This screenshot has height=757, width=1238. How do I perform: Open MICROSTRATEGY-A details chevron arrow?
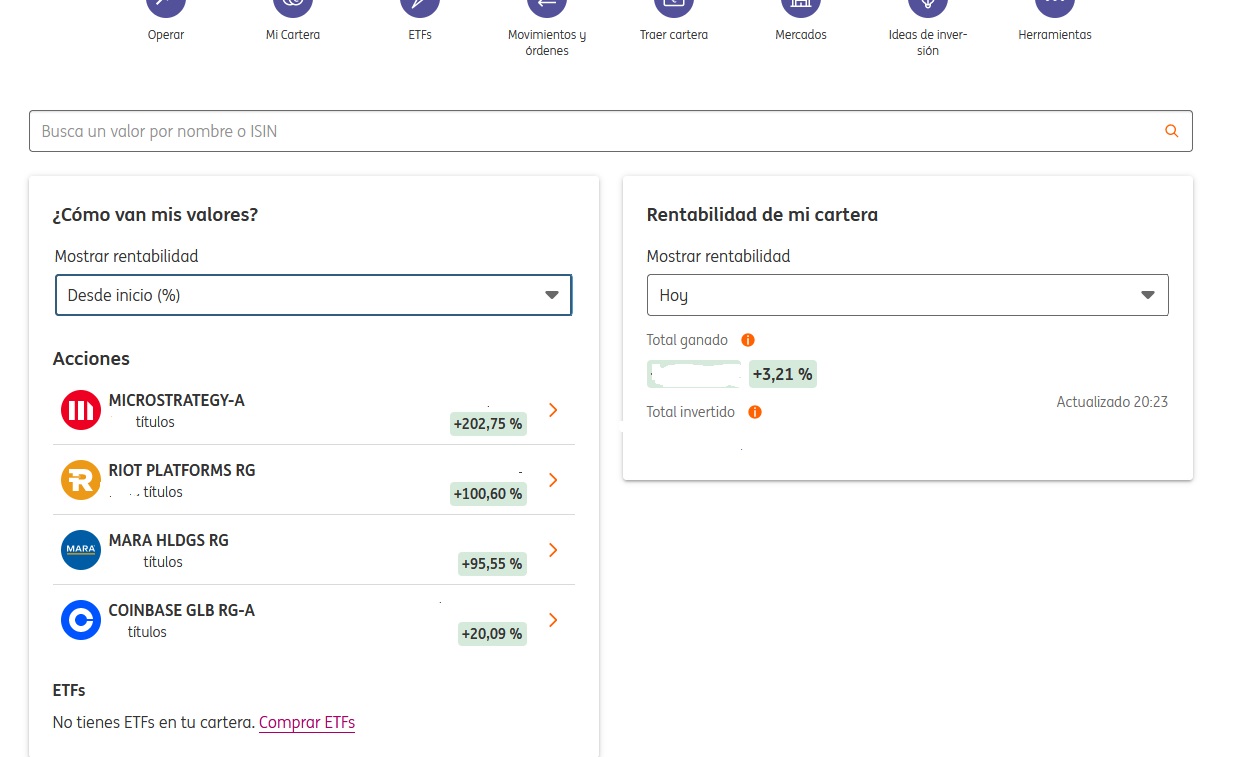tap(553, 410)
